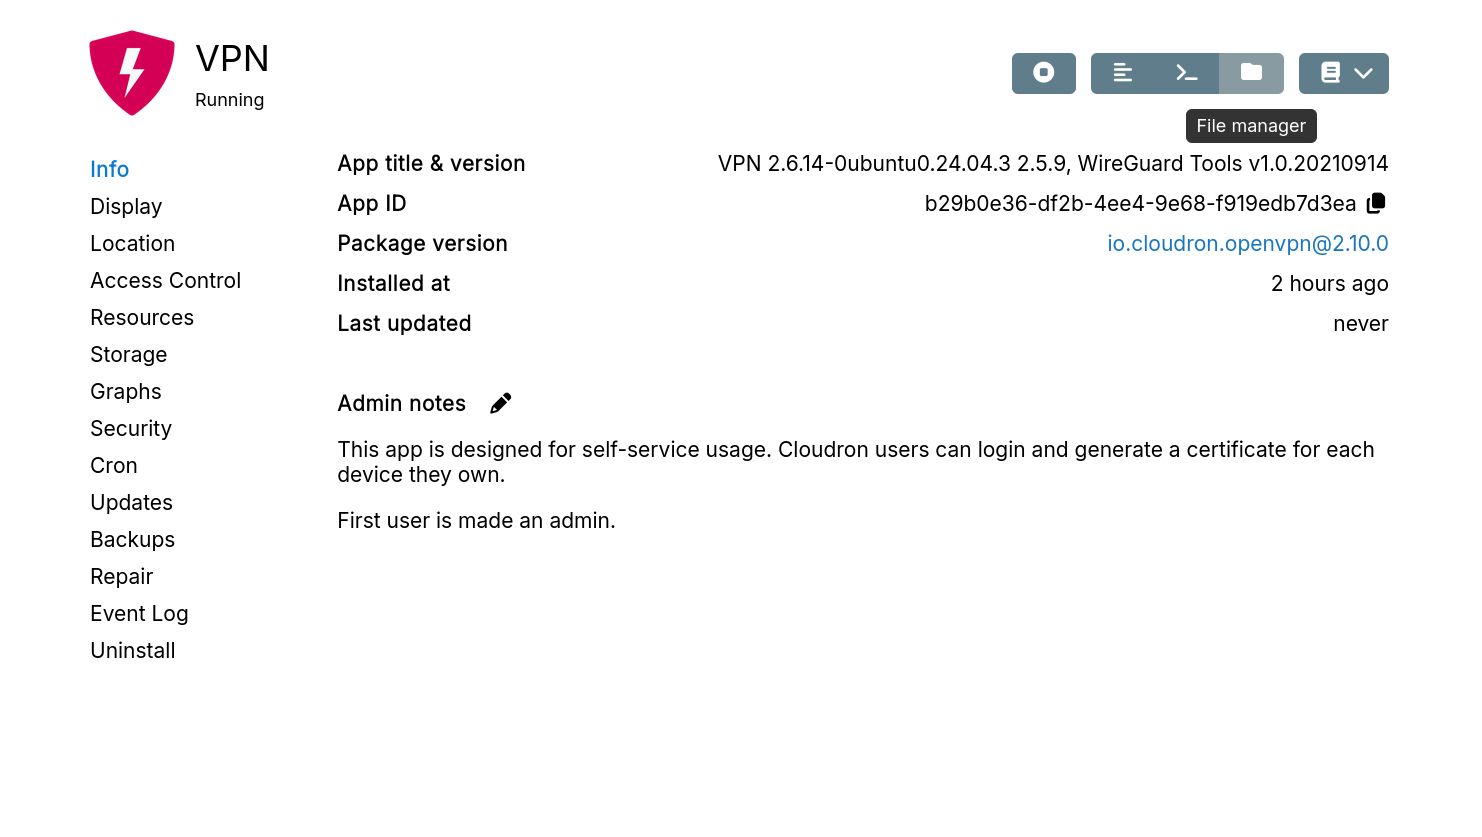
Task: Open the File manager
Action: [1251, 73]
